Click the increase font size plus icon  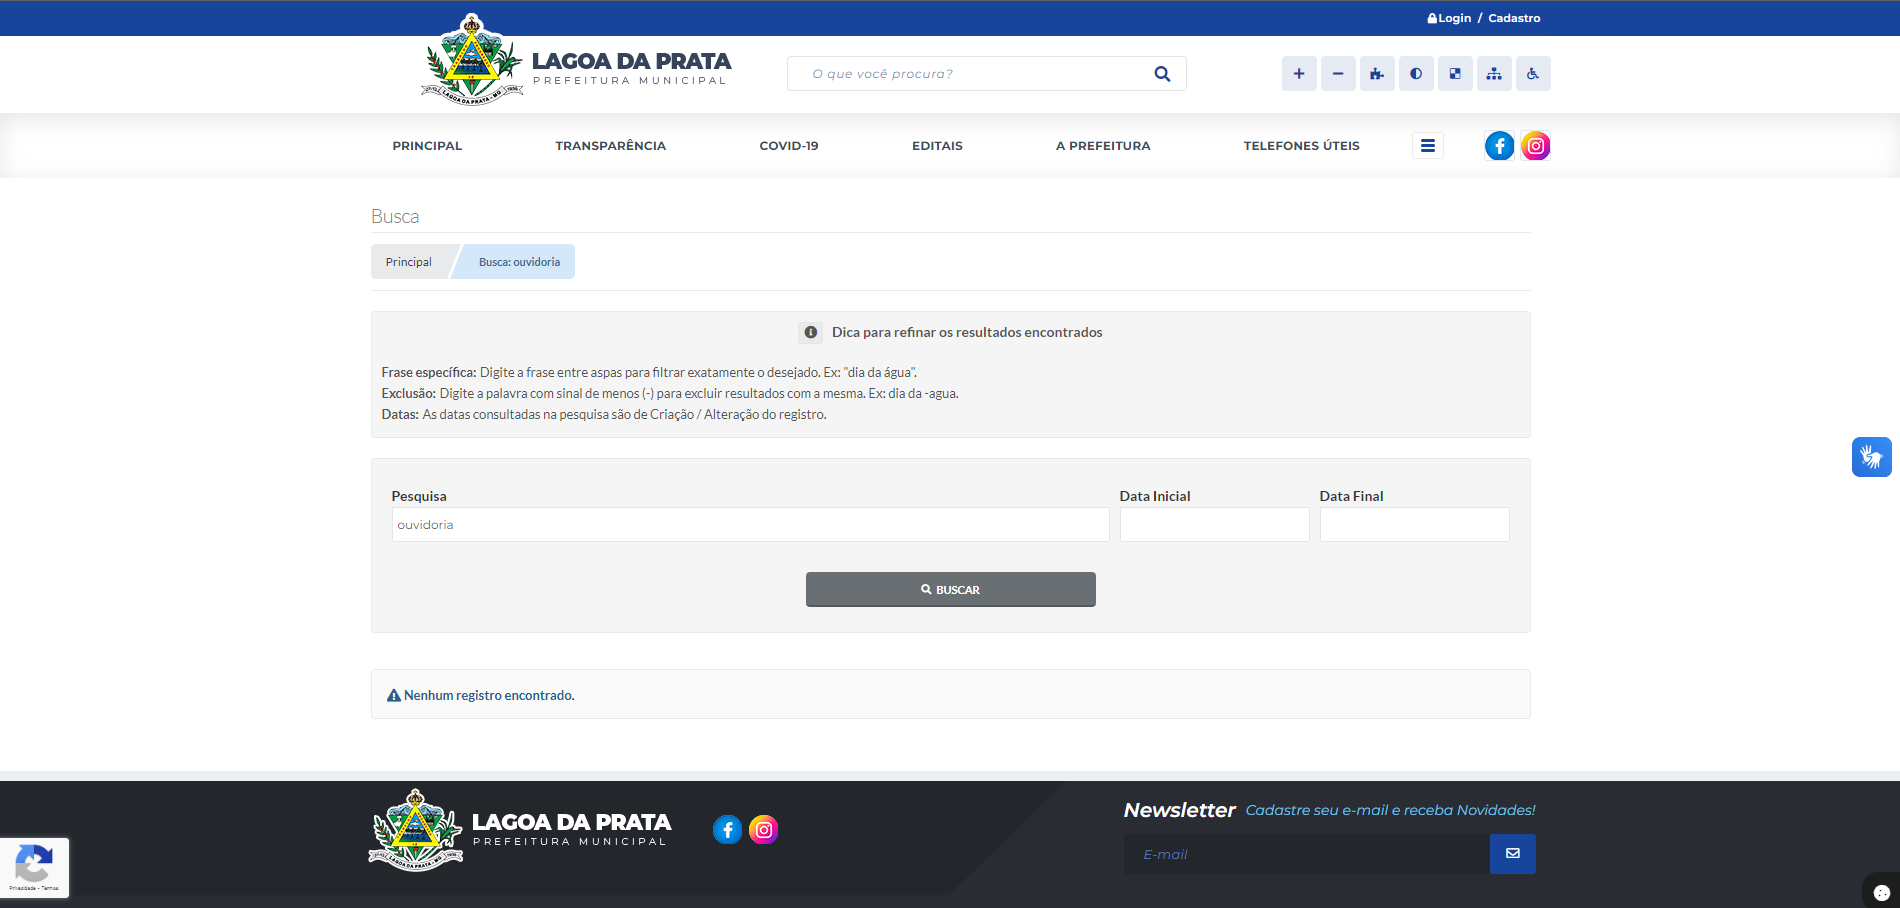[x=1299, y=73]
